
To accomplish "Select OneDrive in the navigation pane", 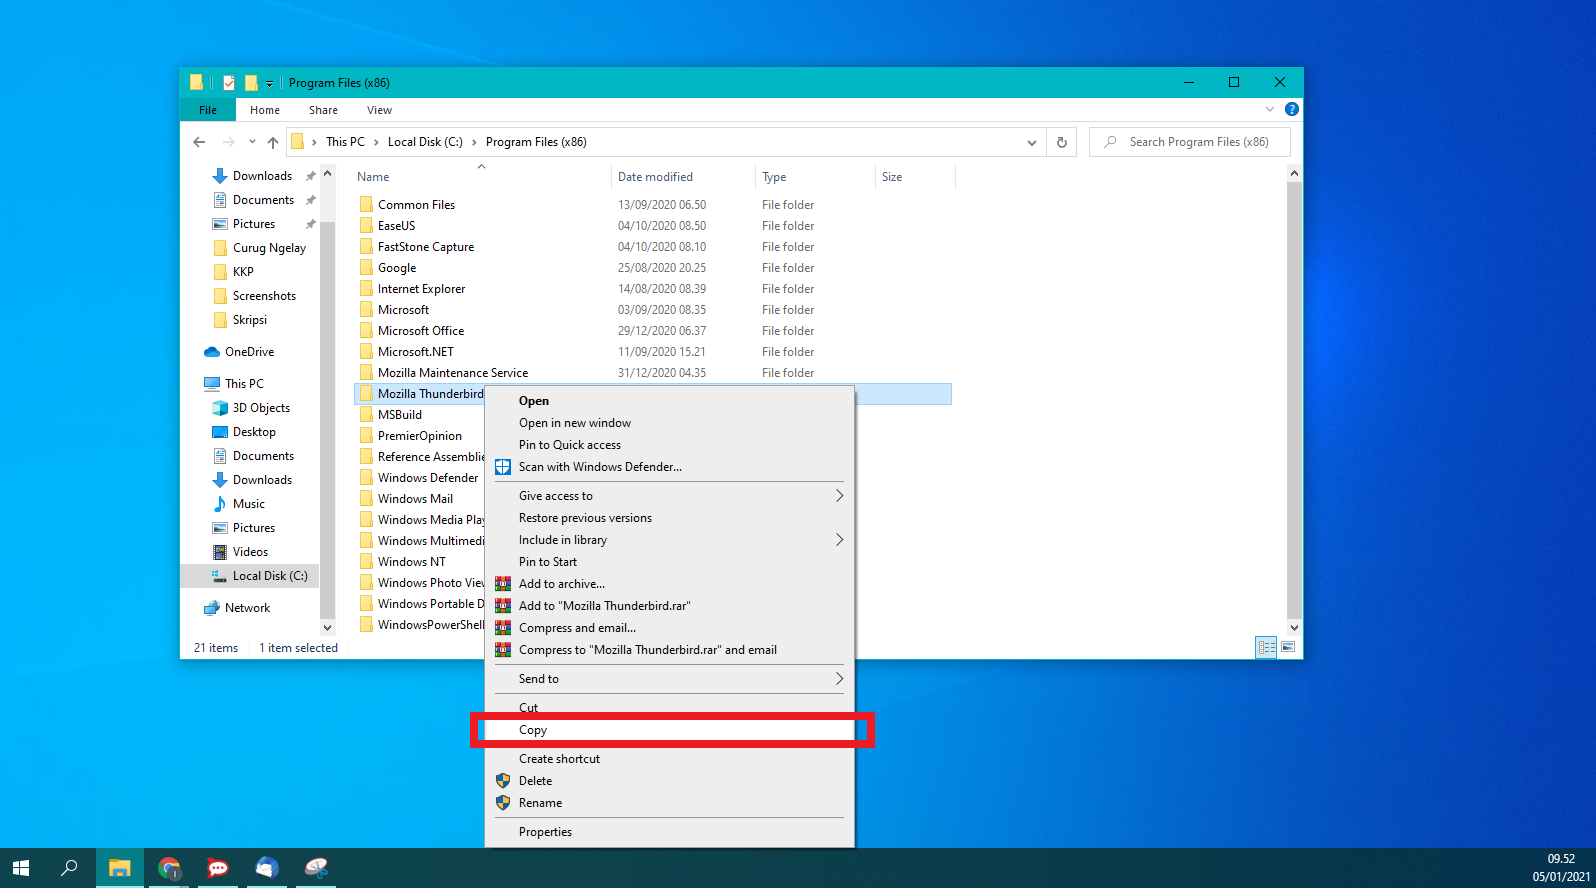I will tap(249, 352).
